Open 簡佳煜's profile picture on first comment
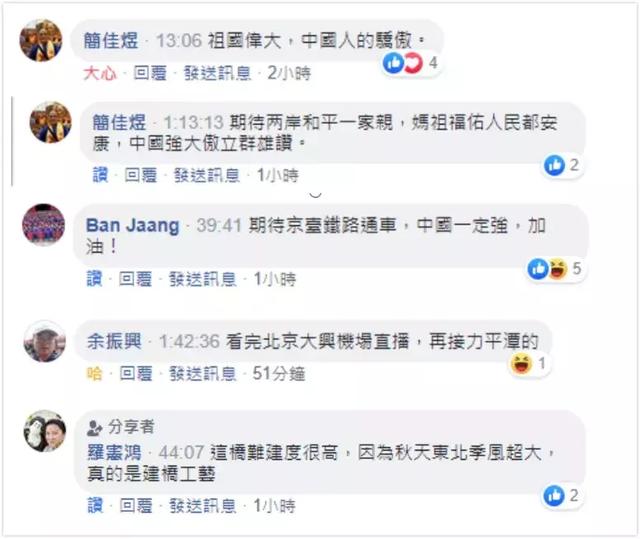640x539 pixels. point(41,40)
